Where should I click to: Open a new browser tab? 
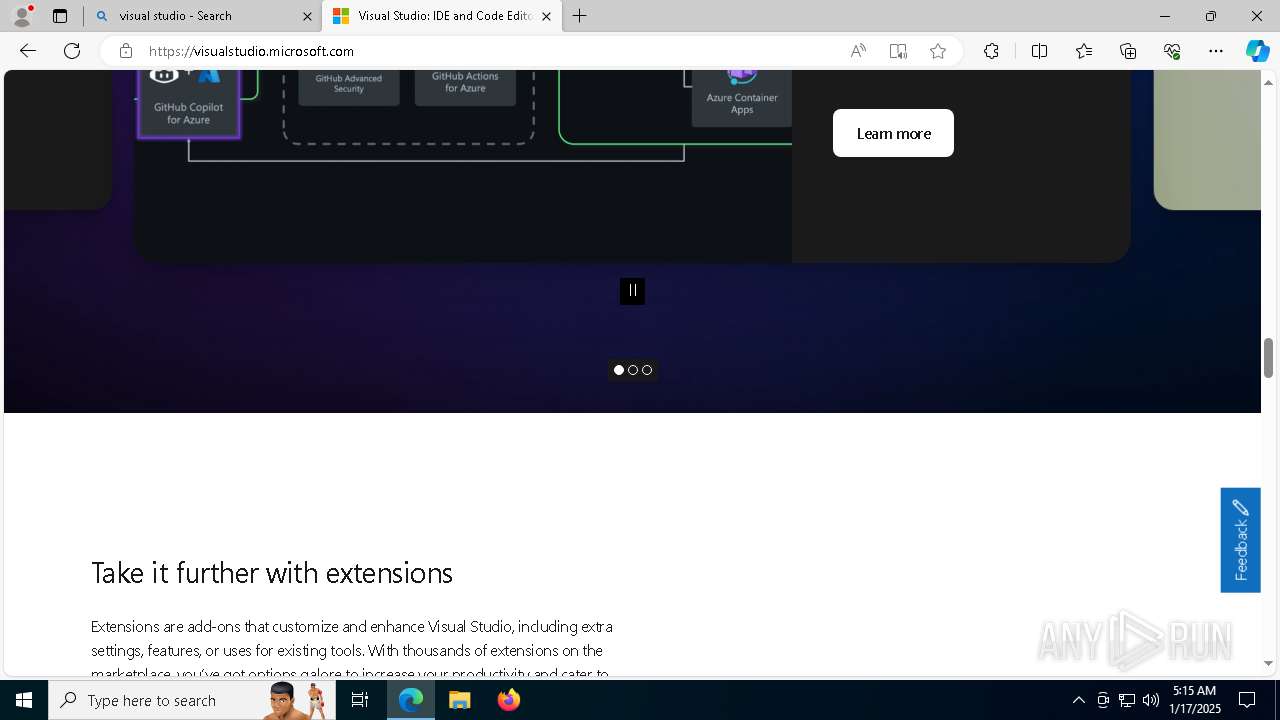coord(580,16)
